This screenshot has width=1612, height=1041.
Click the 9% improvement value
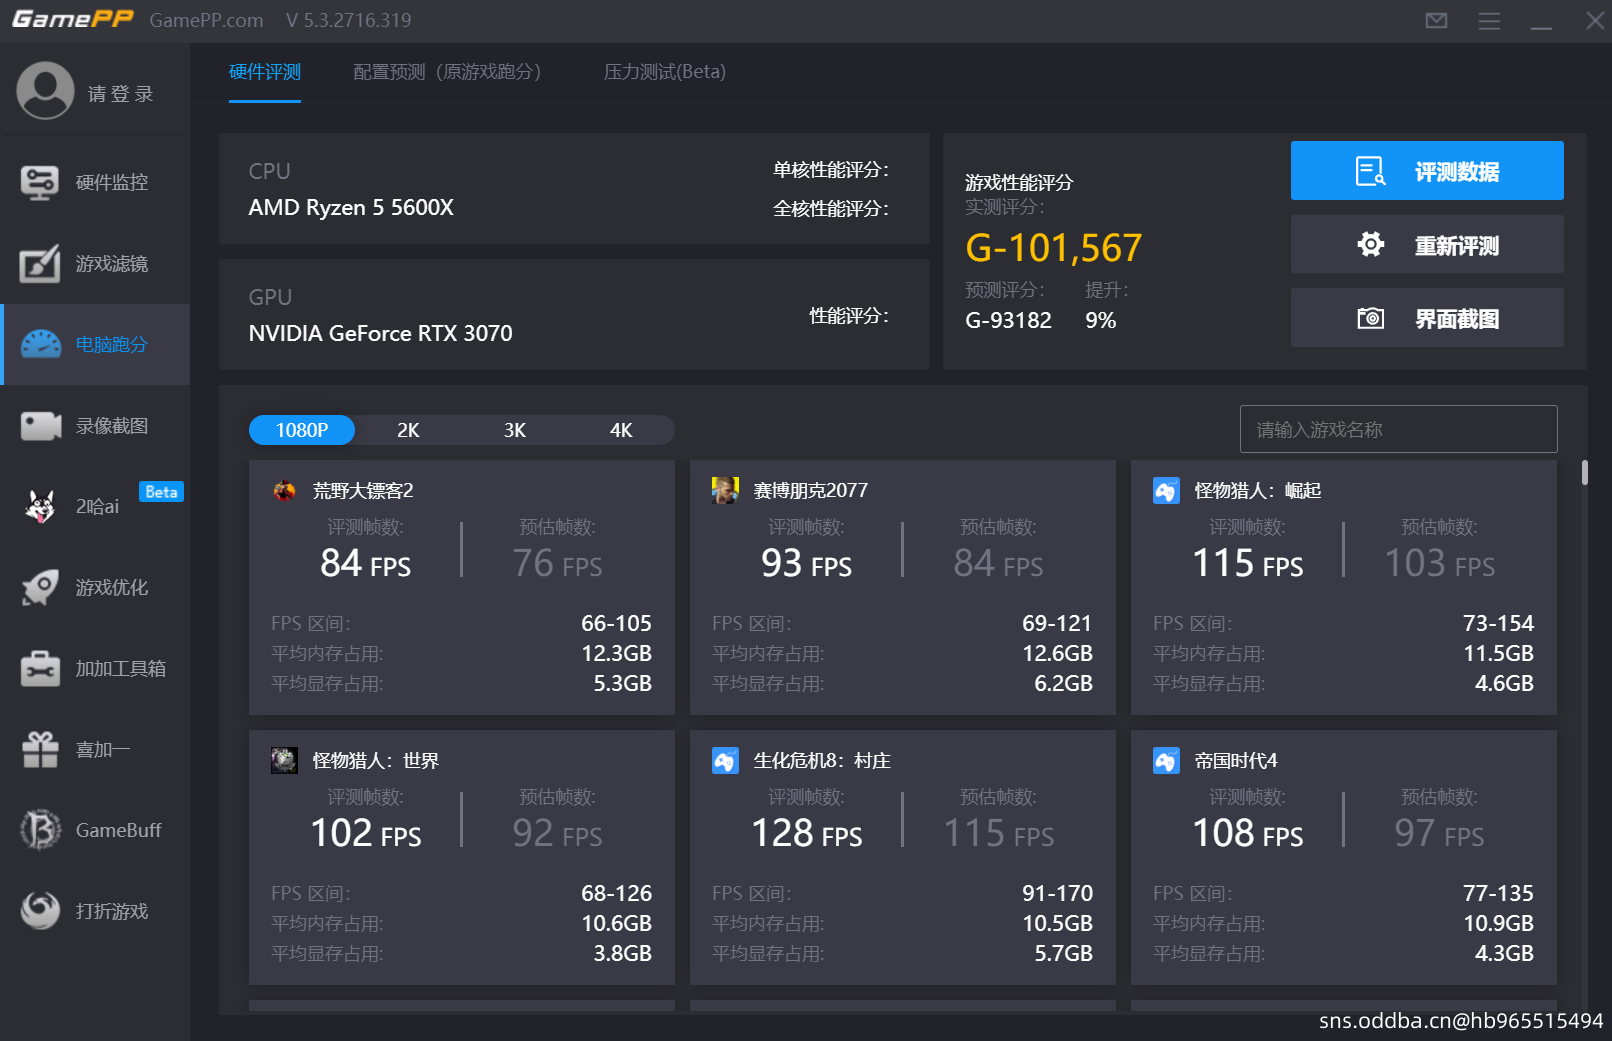pyautogui.click(x=1100, y=321)
